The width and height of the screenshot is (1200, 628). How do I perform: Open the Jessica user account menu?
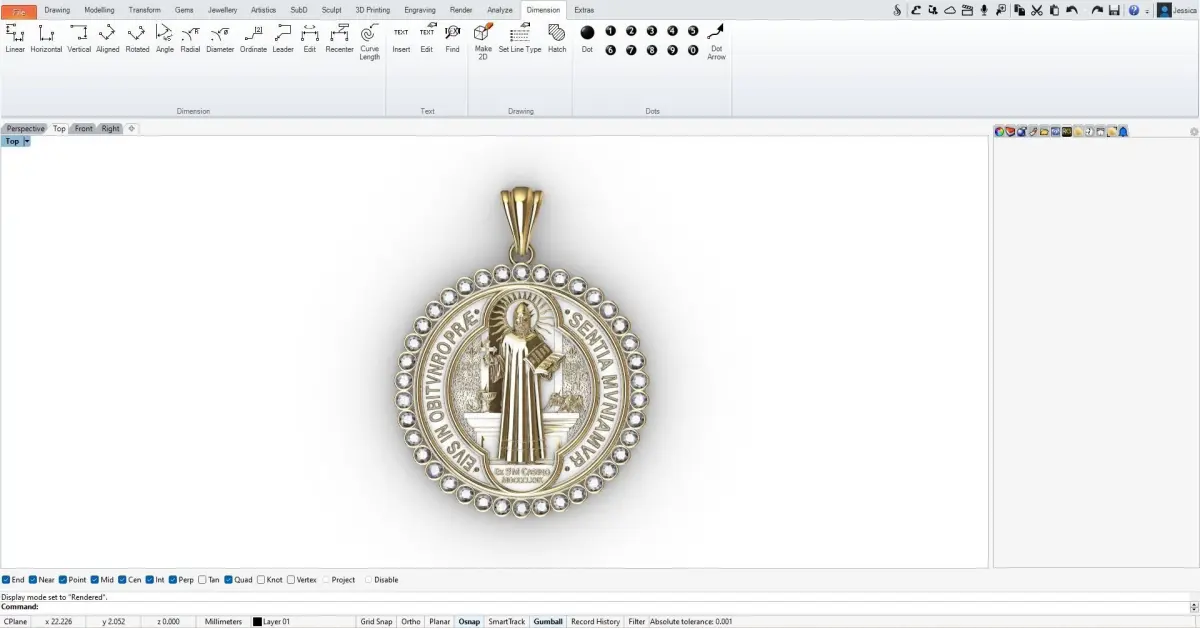(x=1178, y=10)
